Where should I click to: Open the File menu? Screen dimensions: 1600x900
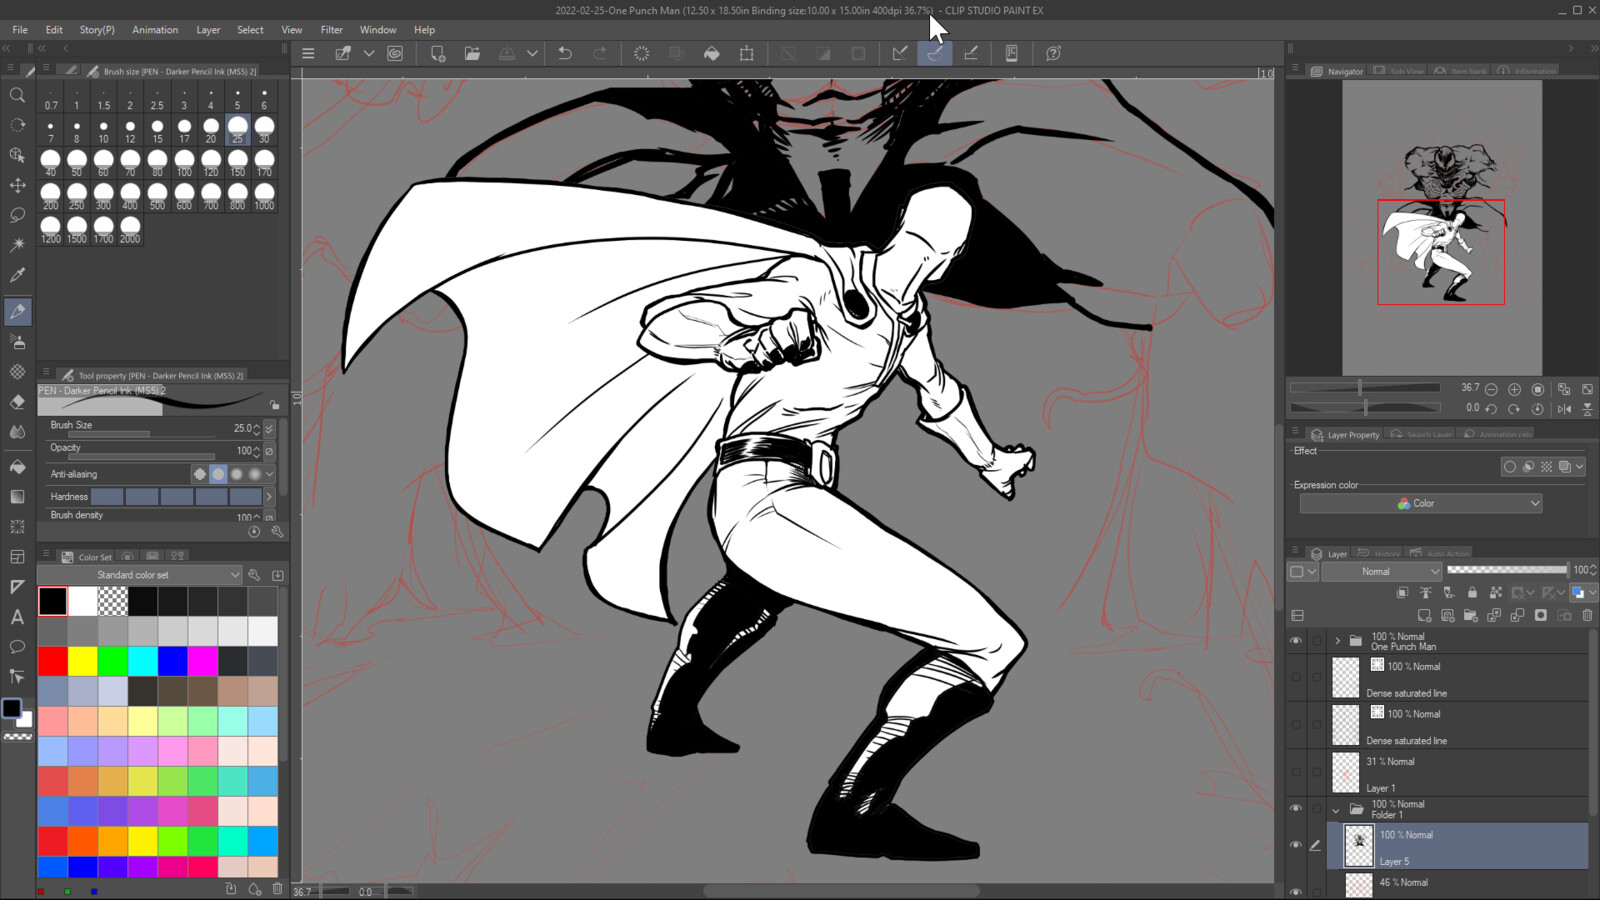click(x=20, y=30)
